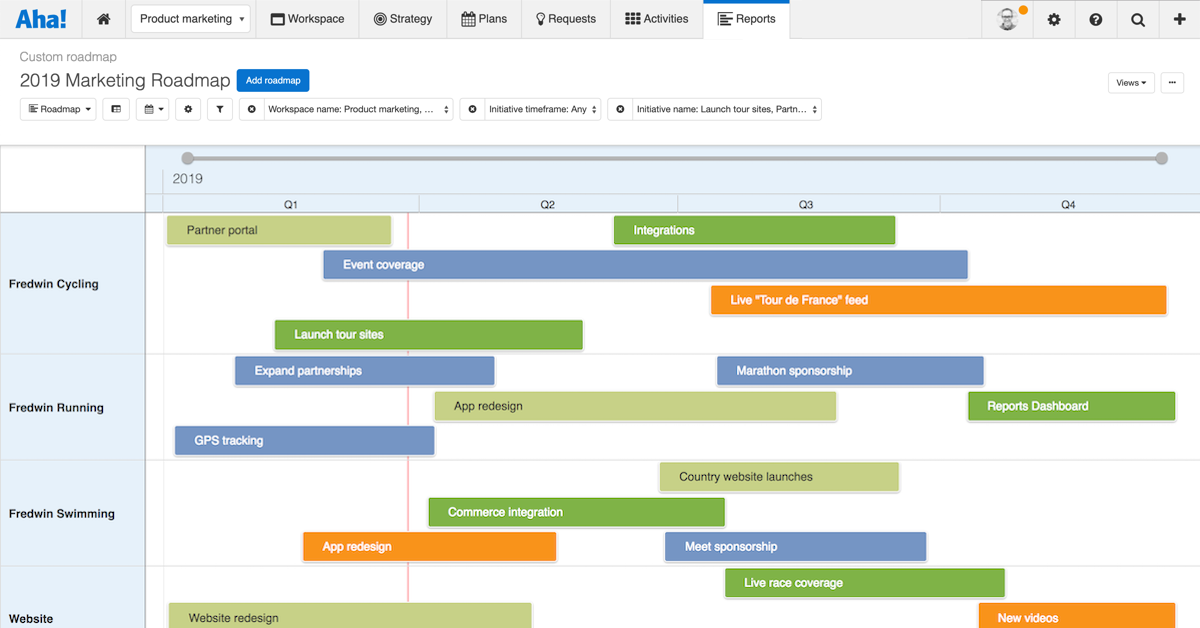Viewport: 1200px width, 628px height.
Task: Select the Fredwin Running row label
Action: 56,408
